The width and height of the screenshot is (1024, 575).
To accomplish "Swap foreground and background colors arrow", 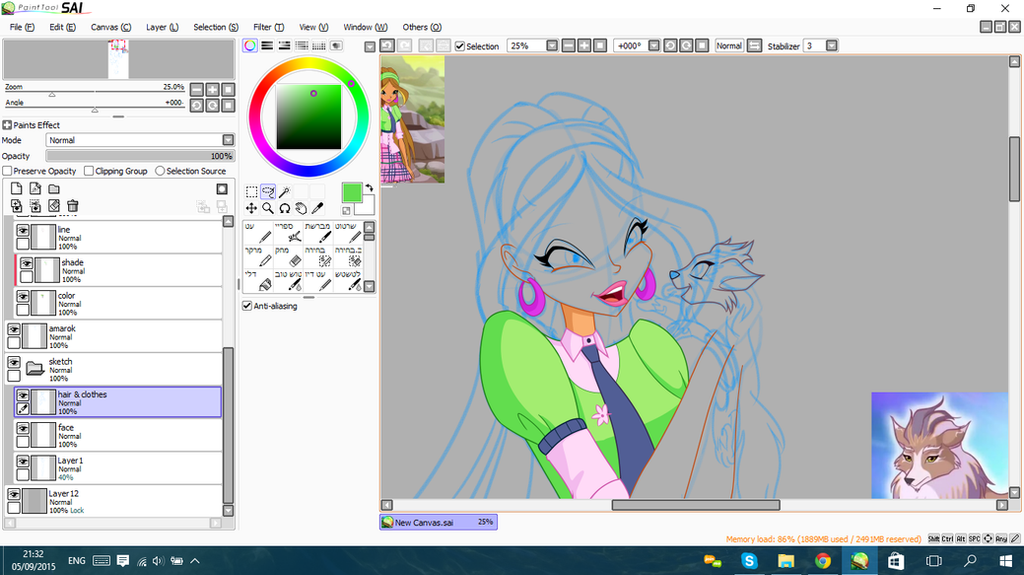I will click(x=369, y=188).
